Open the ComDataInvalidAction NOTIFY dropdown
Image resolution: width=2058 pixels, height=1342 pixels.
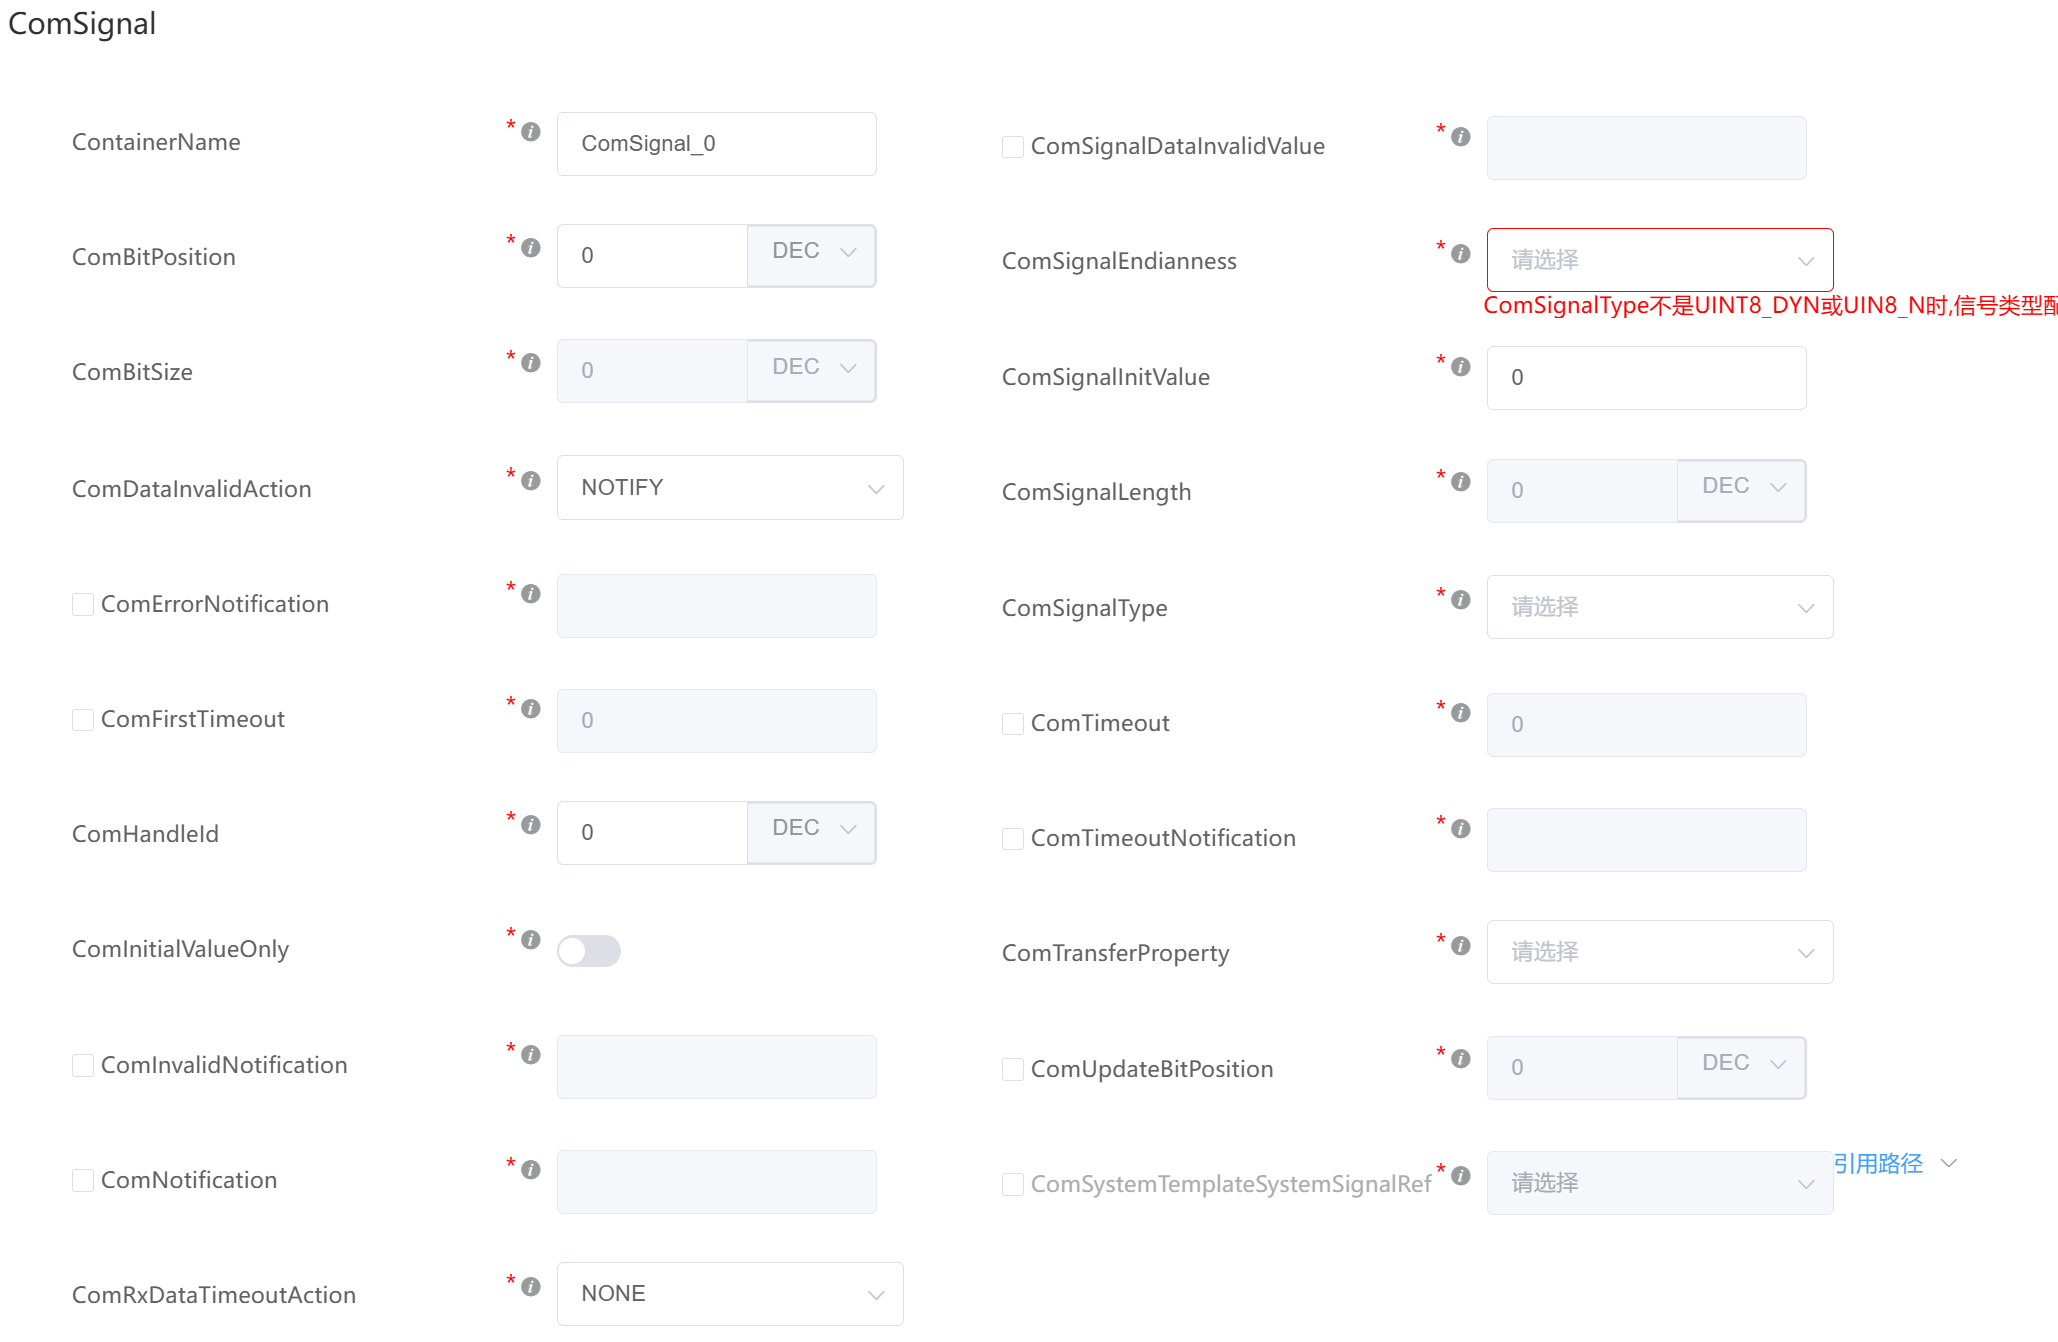pyautogui.click(x=729, y=487)
